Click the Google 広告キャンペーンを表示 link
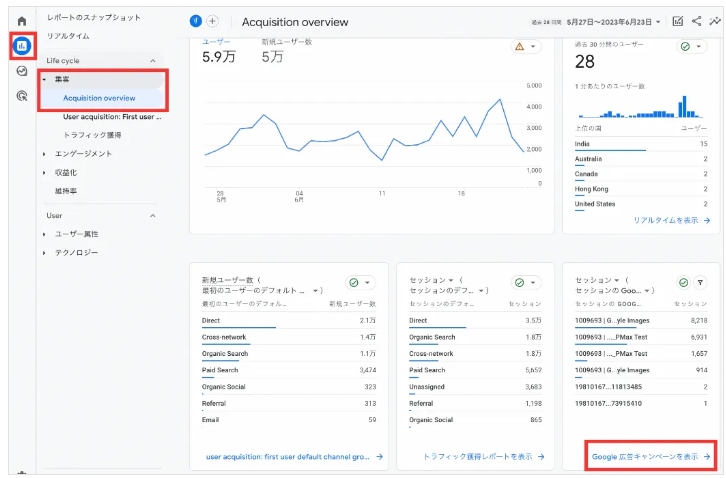This screenshot has width=726, height=478. click(x=650, y=457)
